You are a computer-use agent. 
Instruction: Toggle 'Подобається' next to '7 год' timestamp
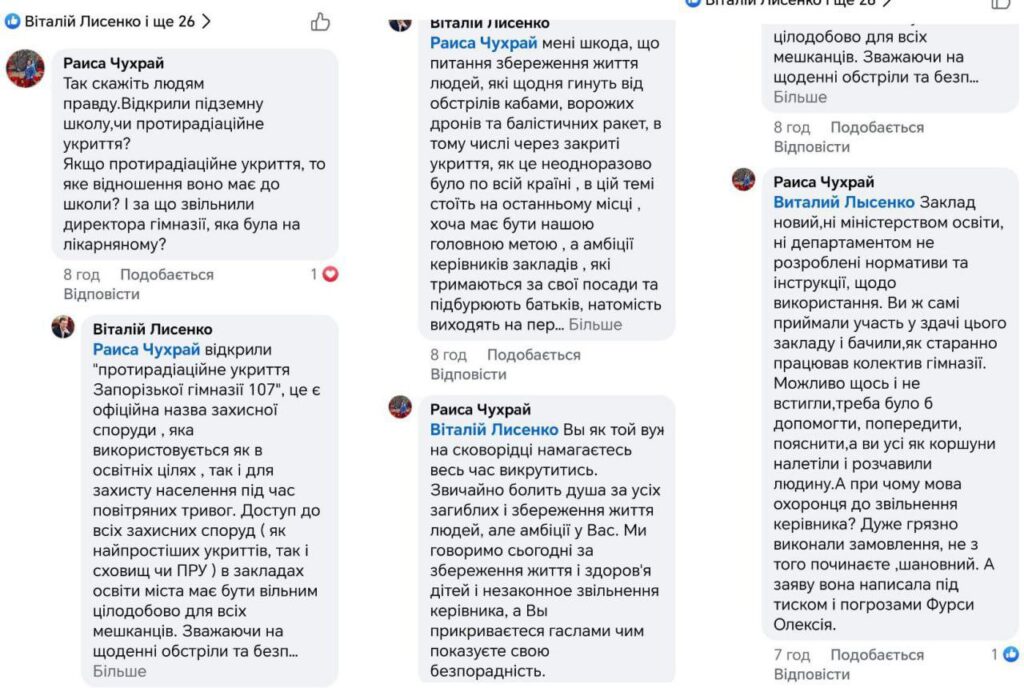[x=877, y=654]
